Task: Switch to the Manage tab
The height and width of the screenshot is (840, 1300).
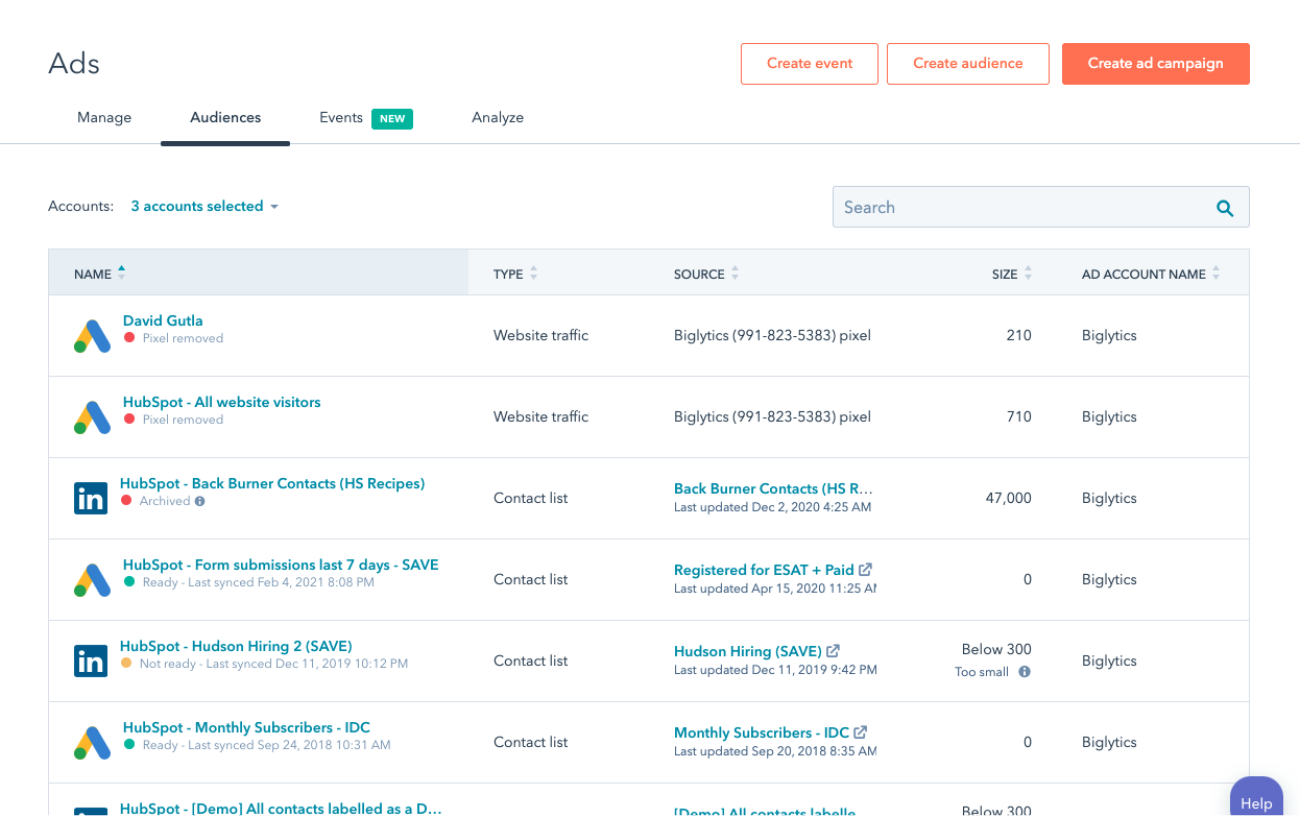Action: pyautogui.click(x=104, y=117)
